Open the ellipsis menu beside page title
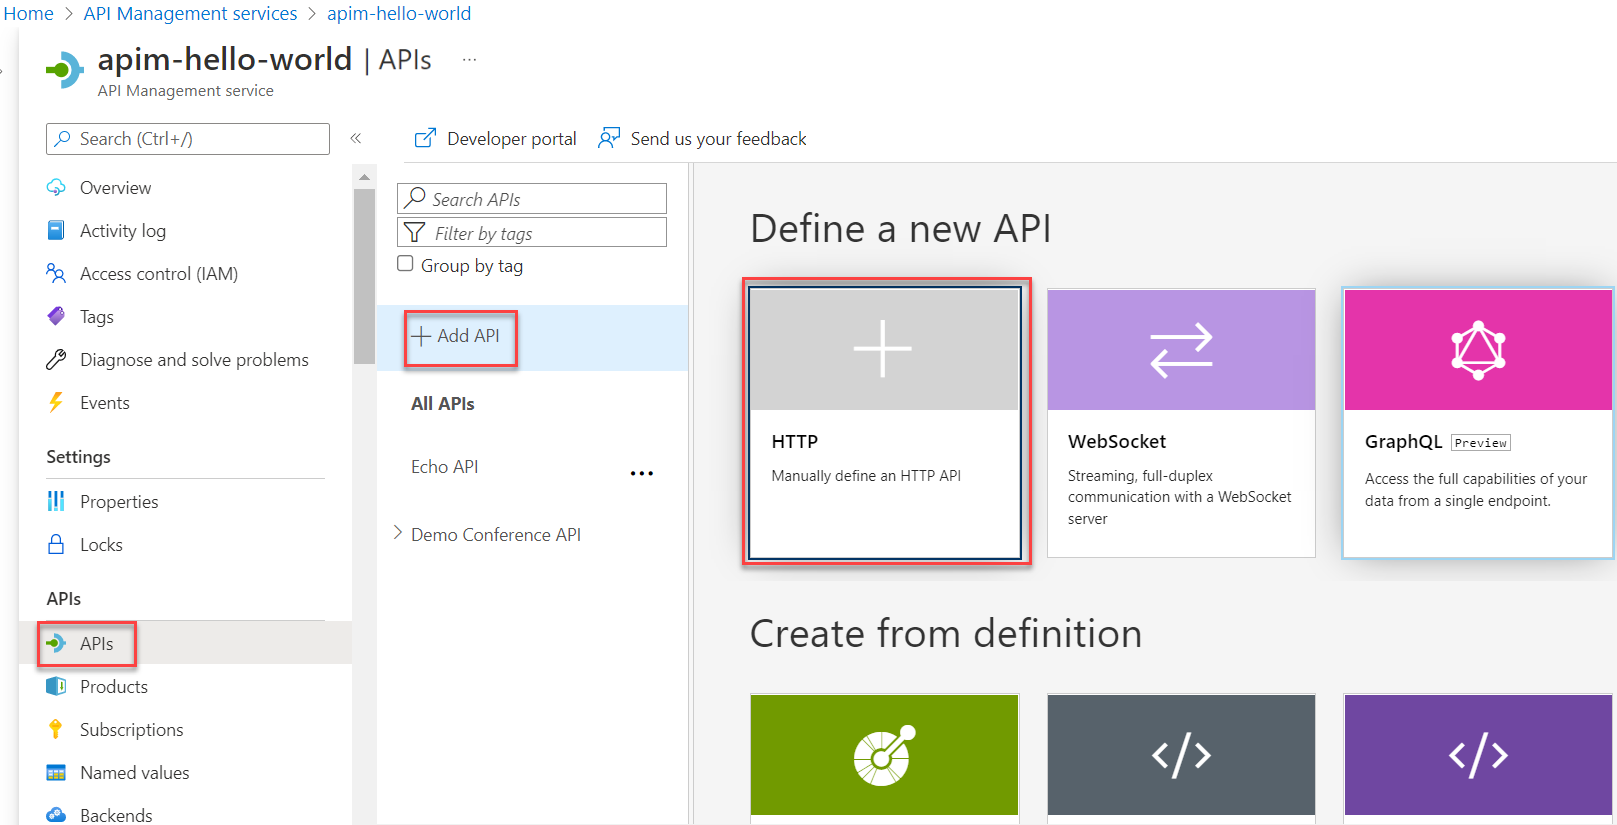Screen dimensions: 1617x825 pyautogui.click(x=469, y=60)
